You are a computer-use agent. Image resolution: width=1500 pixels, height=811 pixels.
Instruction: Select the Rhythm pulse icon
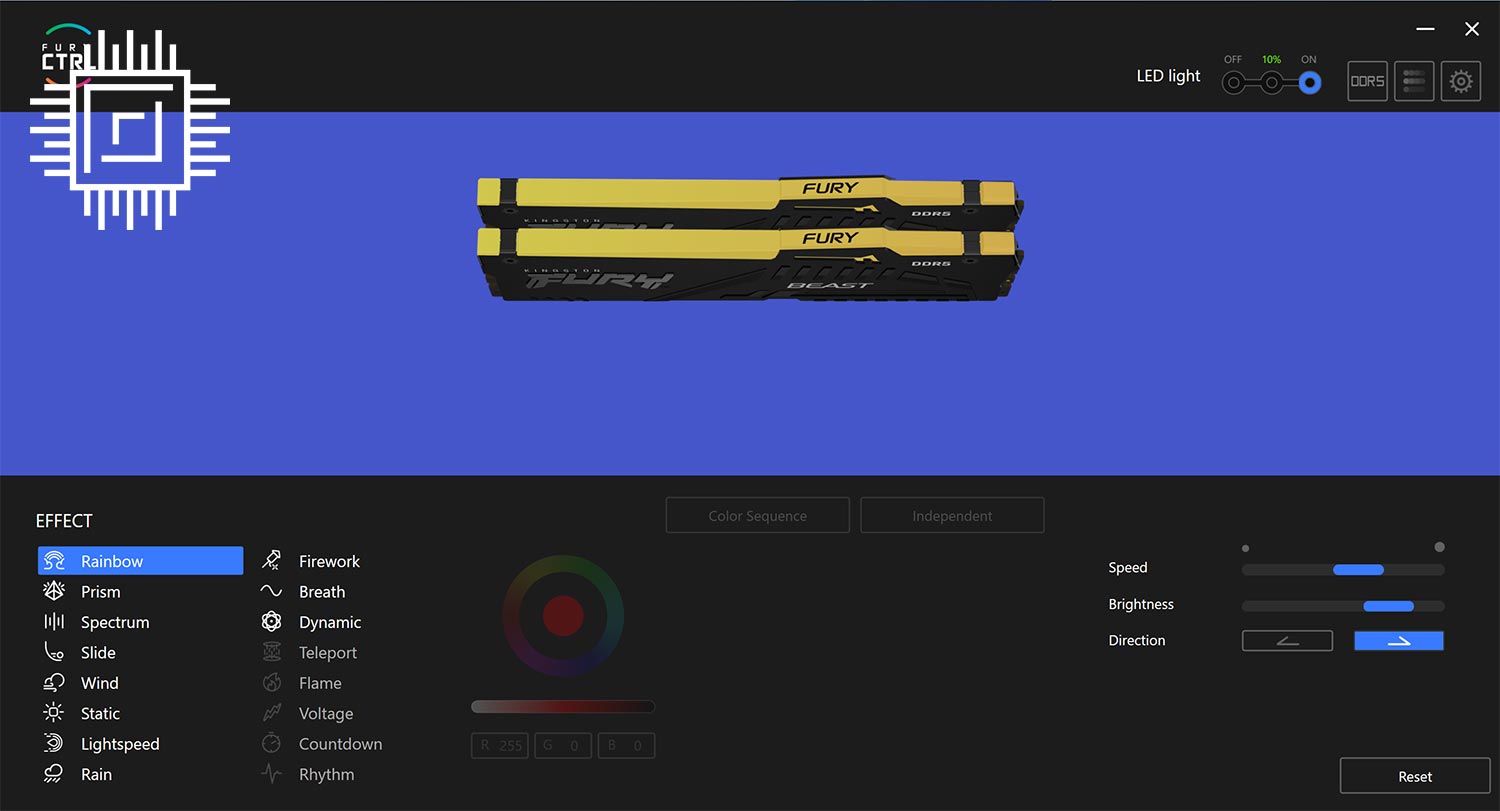click(271, 774)
